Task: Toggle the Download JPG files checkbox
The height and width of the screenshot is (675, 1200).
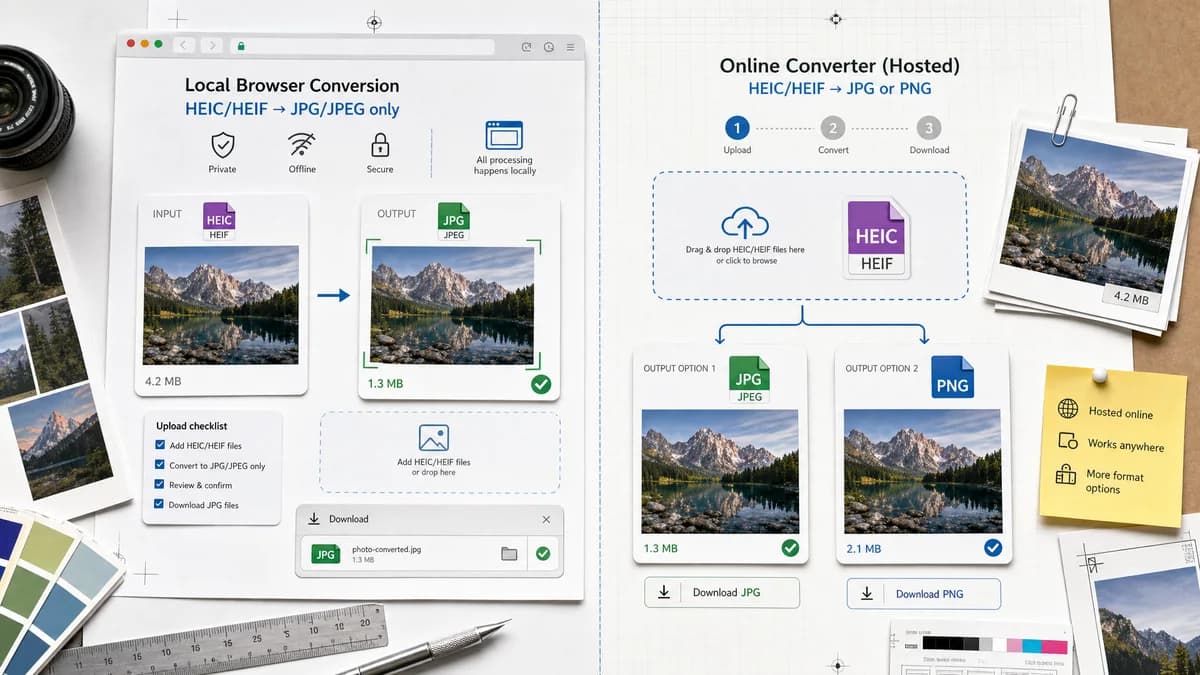Action: [x=160, y=505]
